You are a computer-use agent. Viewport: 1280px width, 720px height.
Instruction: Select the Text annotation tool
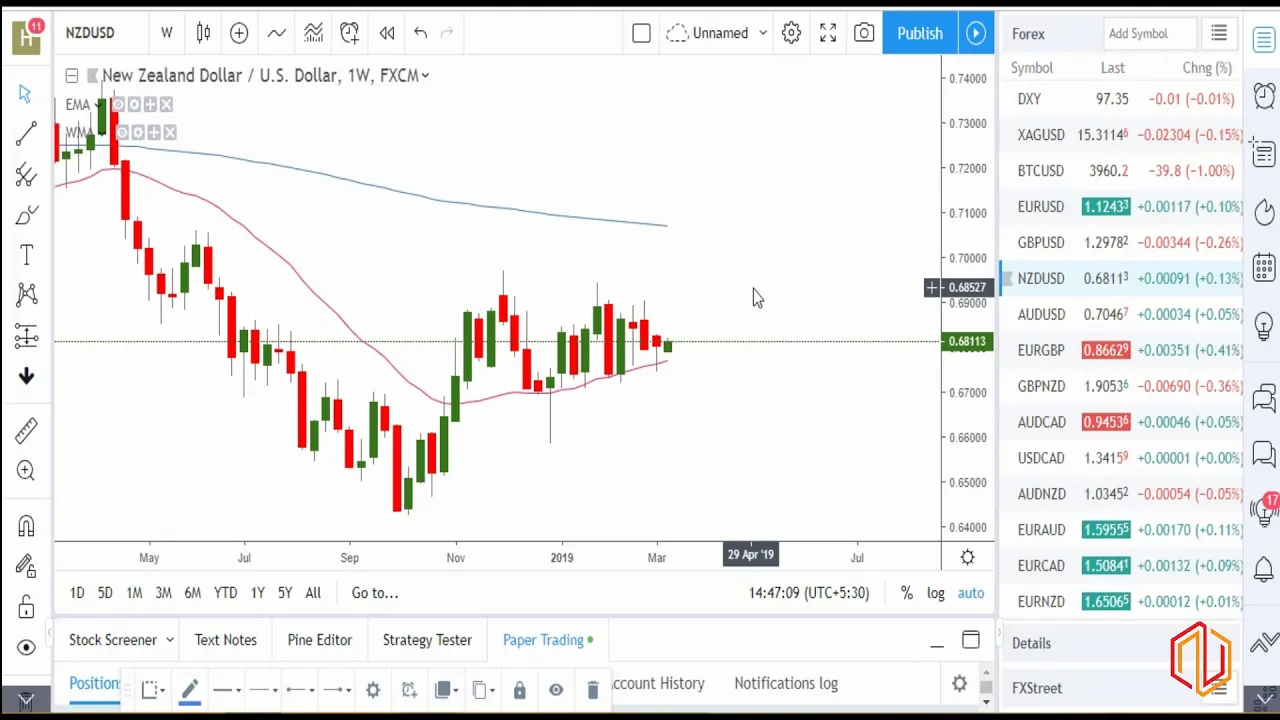[26, 255]
